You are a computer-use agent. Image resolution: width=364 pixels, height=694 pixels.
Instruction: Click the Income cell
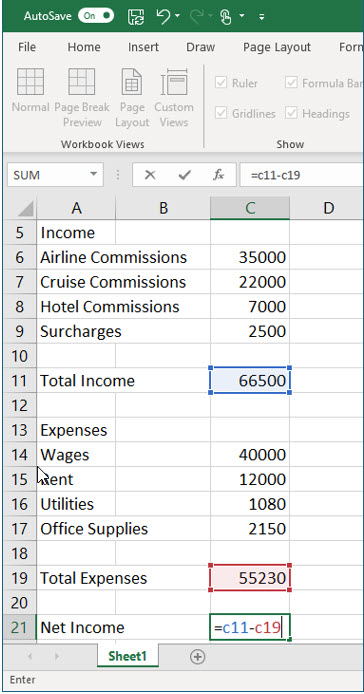tap(76, 233)
